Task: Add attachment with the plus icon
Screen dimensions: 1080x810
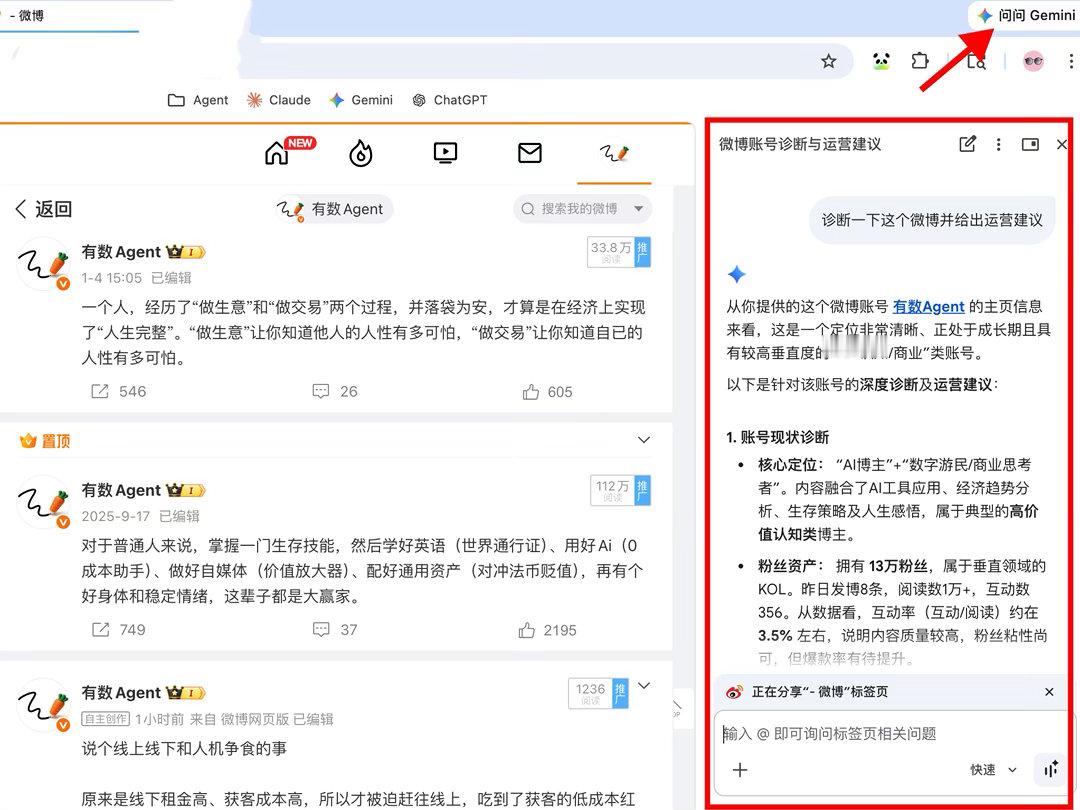Action: click(x=740, y=770)
